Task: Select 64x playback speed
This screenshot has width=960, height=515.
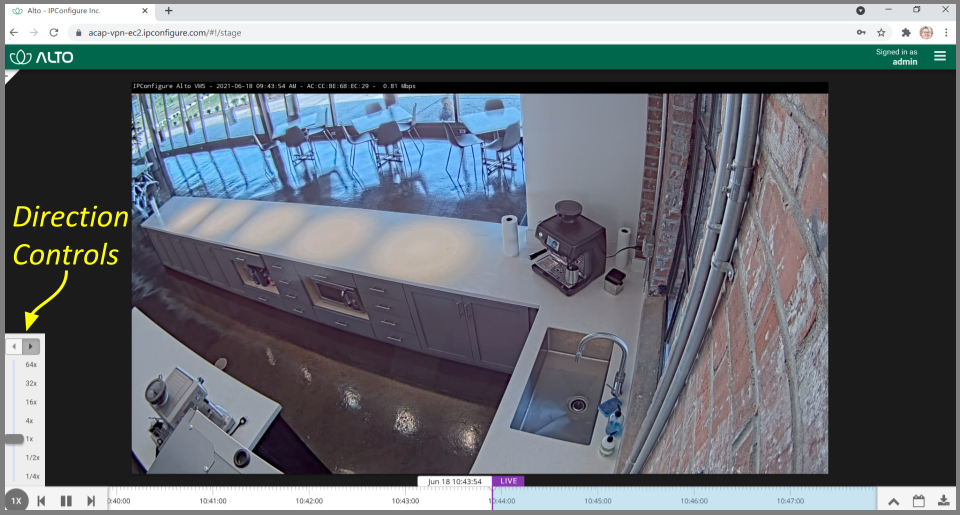Action: [x=31, y=365]
